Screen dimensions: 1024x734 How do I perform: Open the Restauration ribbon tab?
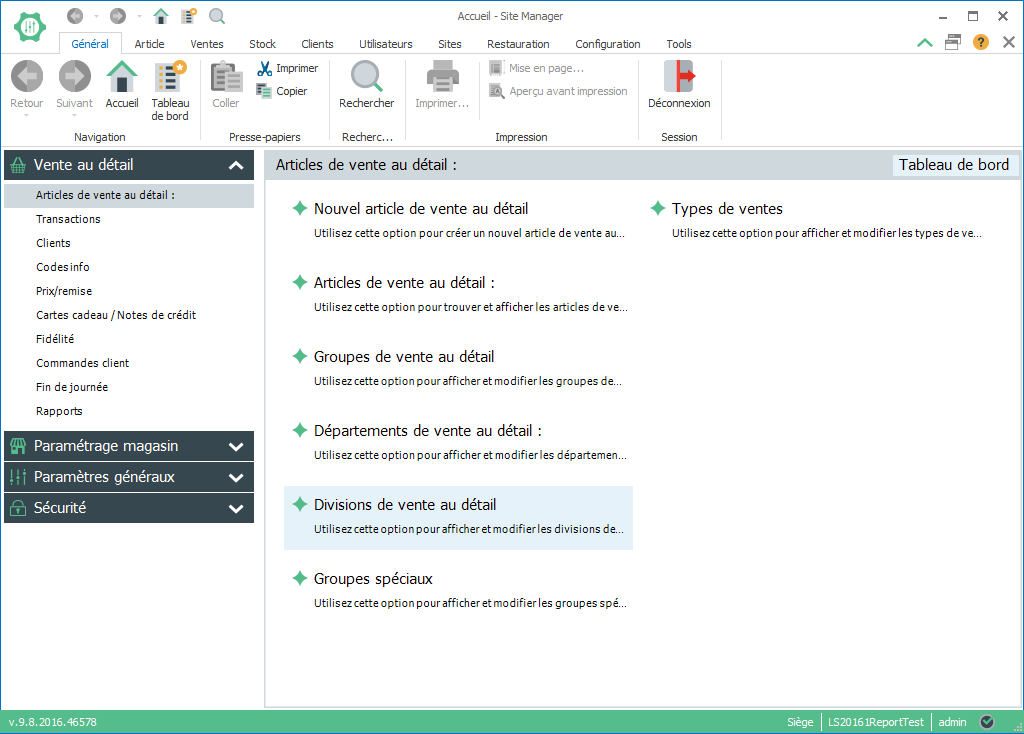tap(518, 44)
